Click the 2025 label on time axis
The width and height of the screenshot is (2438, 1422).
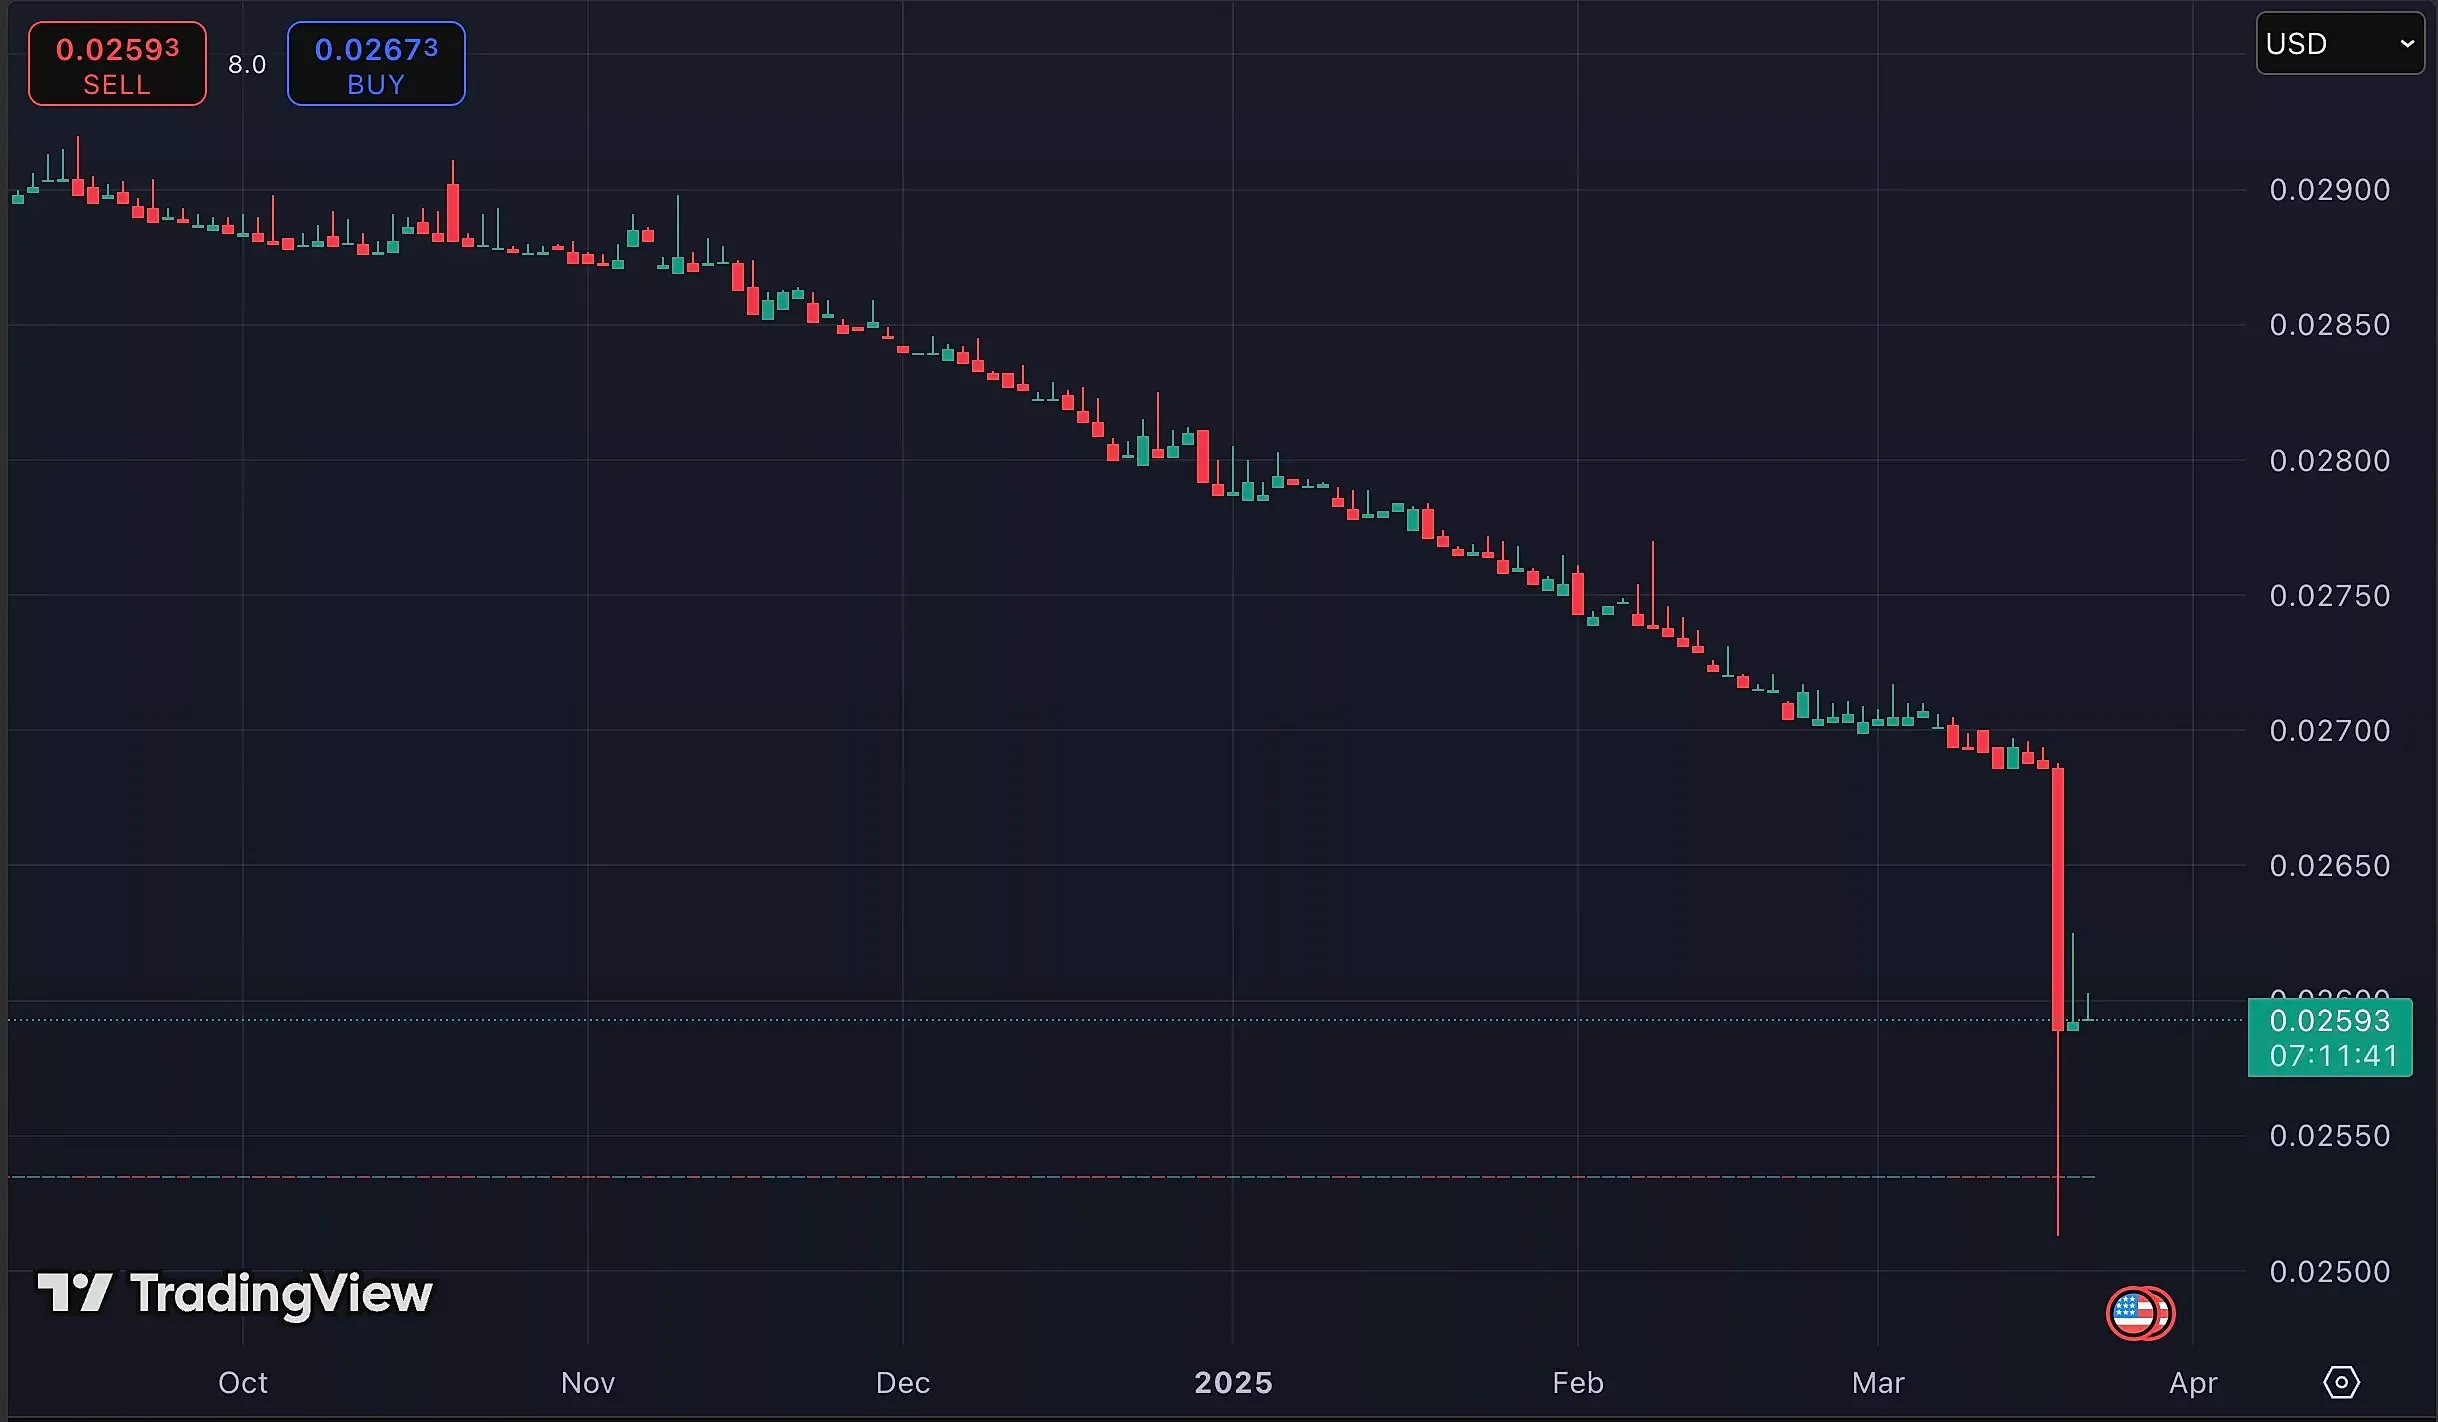point(1233,1383)
